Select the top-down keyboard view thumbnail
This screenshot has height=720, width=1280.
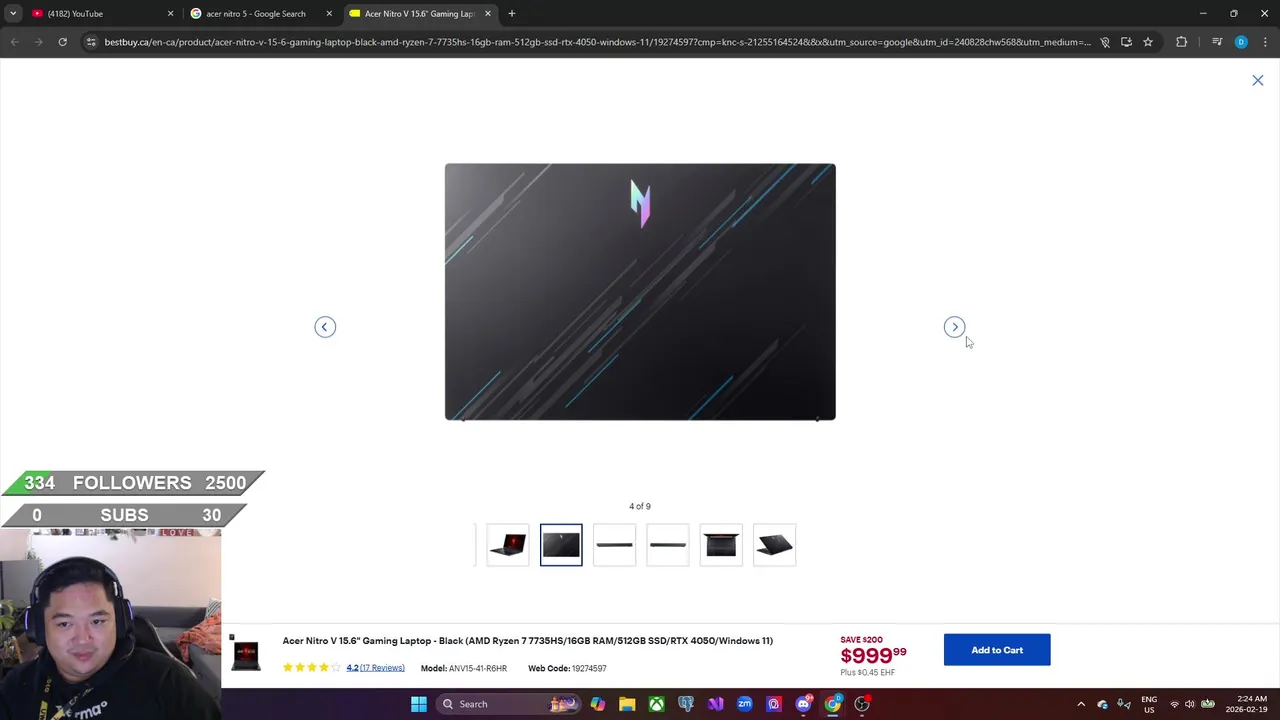pyautogui.click(x=721, y=545)
